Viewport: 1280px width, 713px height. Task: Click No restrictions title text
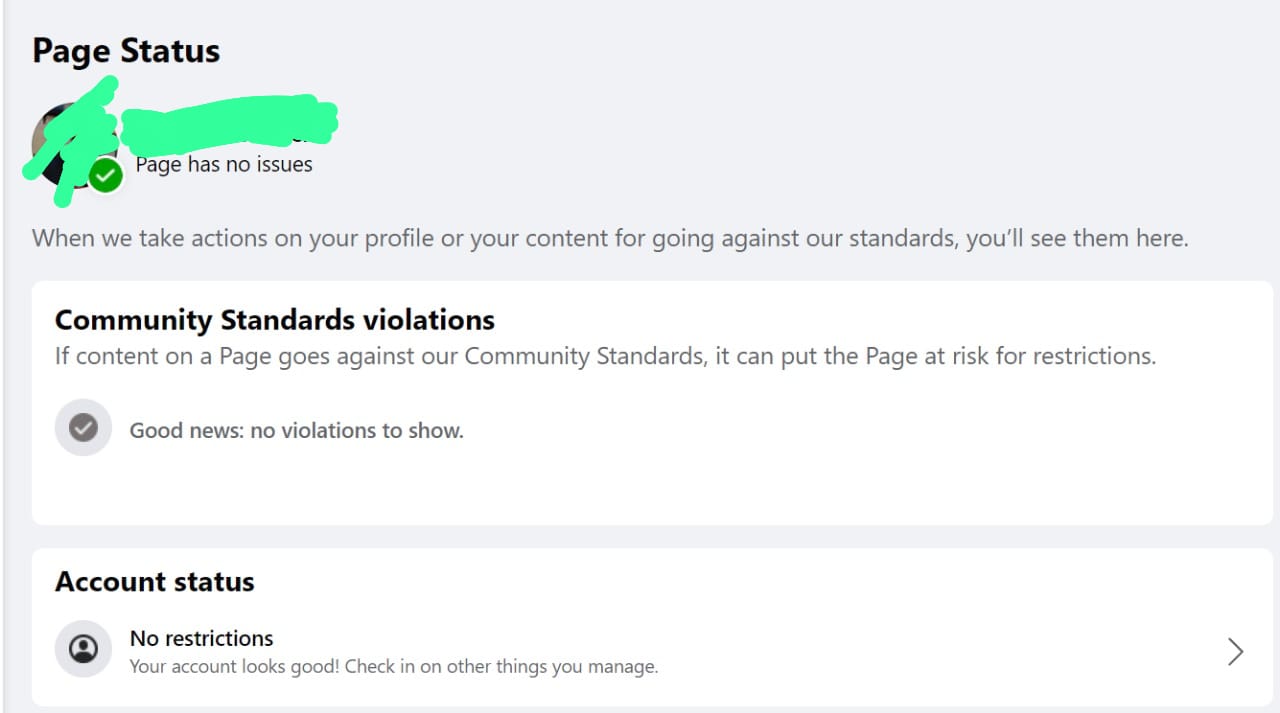(202, 638)
